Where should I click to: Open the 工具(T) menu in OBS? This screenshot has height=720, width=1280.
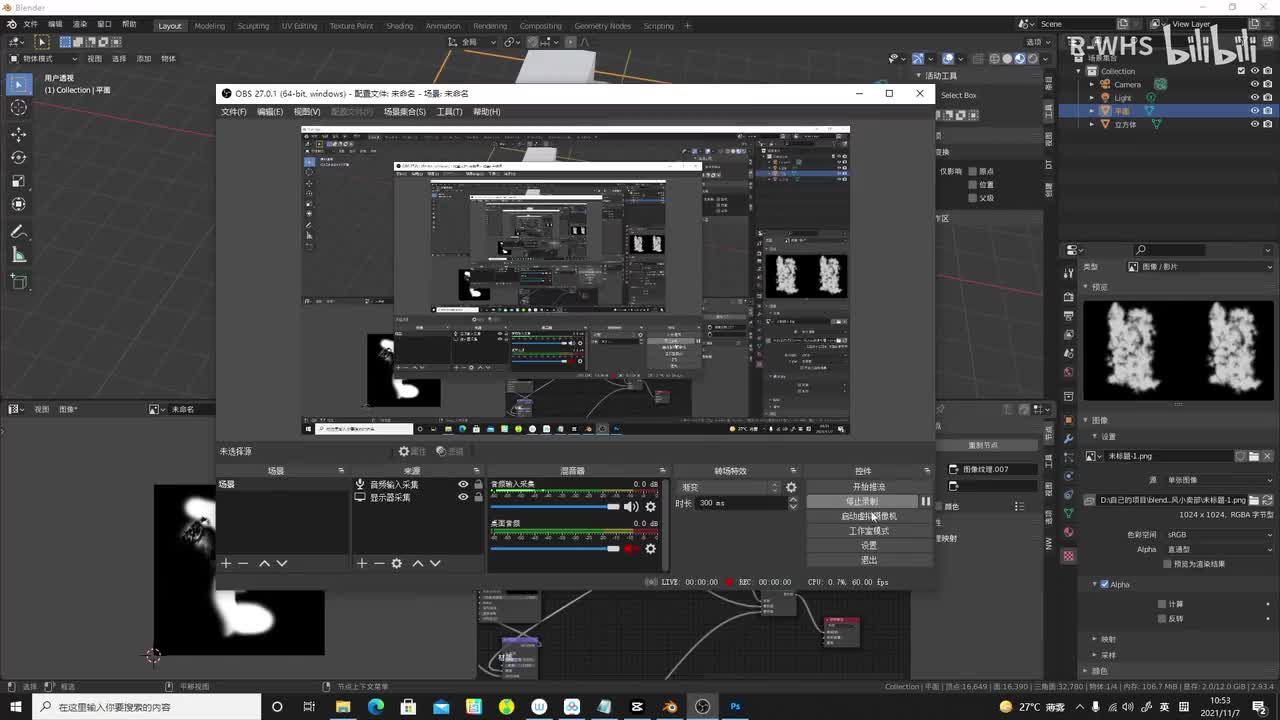tap(449, 112)
